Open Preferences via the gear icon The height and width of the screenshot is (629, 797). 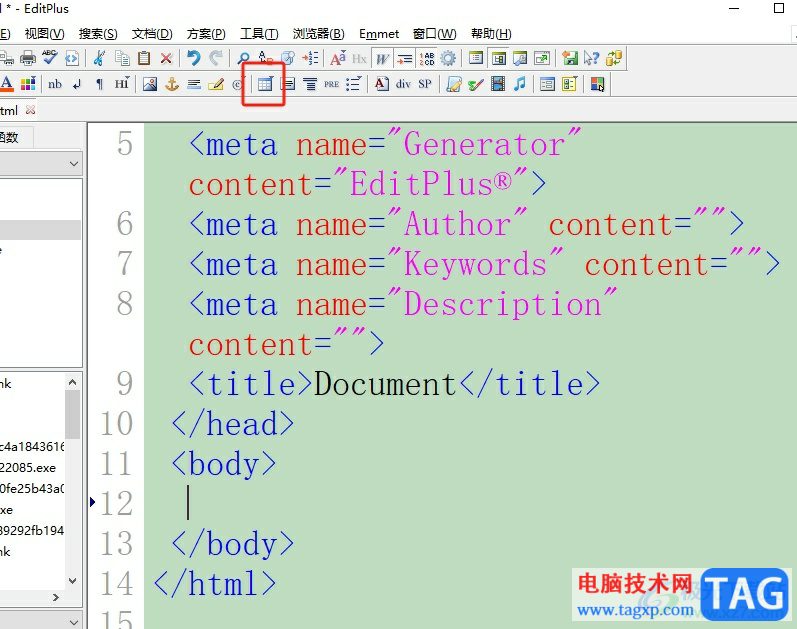coord(448,58)
